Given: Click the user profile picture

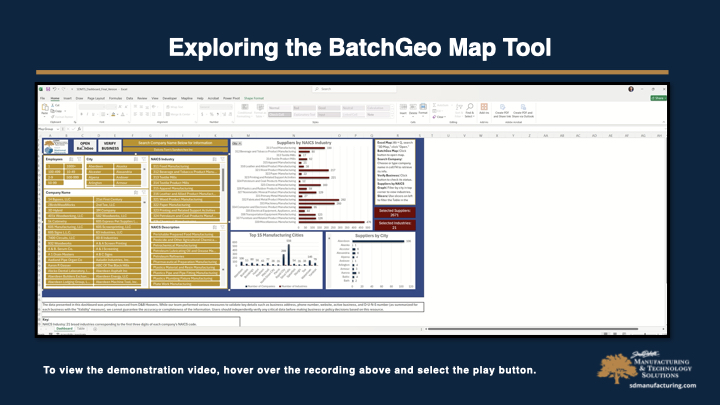Looking at the screenshot, I should click(x=631, y=89).
